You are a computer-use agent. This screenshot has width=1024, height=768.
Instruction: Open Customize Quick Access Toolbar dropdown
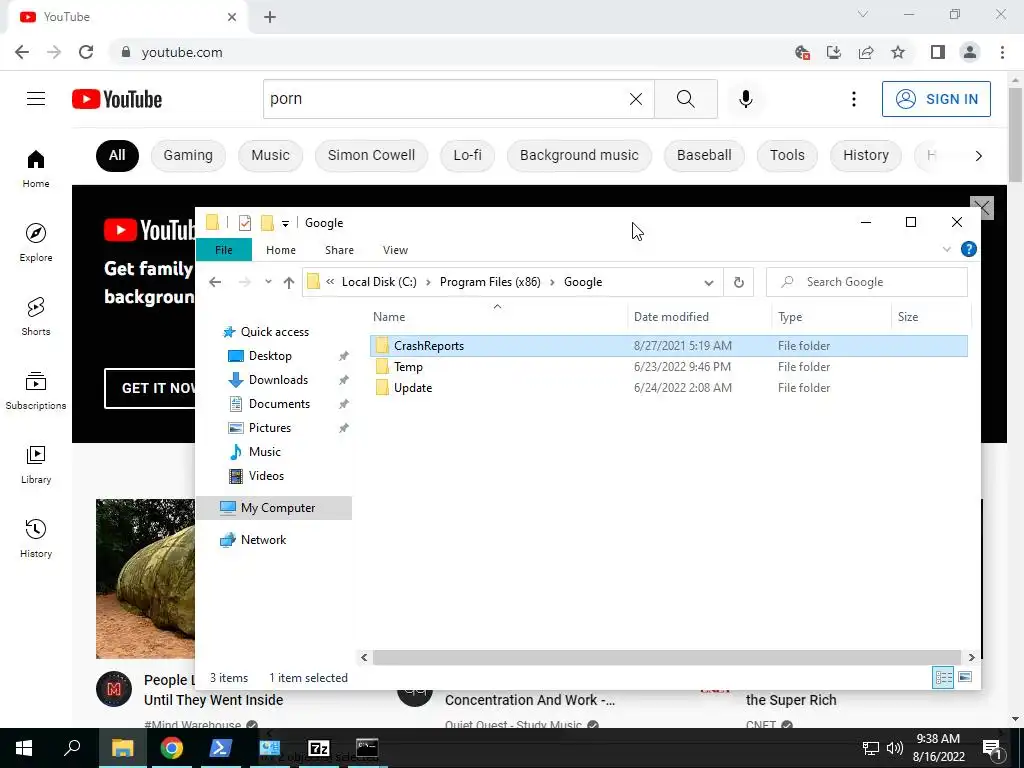coord(285,223)
